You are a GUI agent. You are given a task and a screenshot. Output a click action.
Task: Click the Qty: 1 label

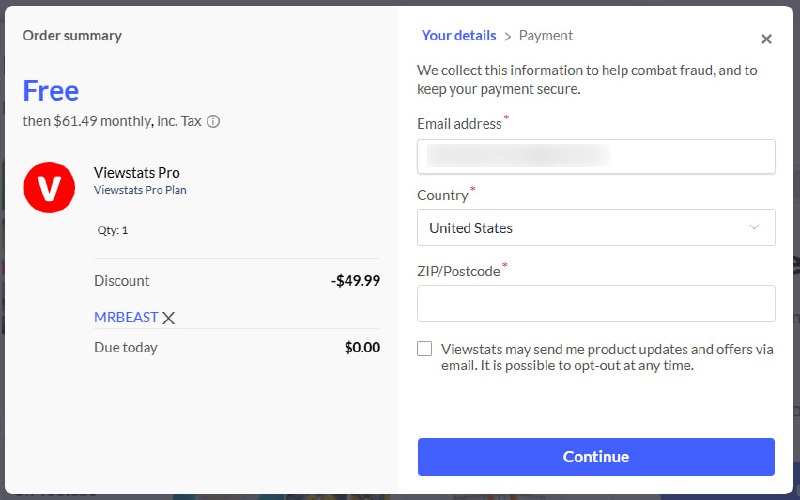[x=113, y=230]
